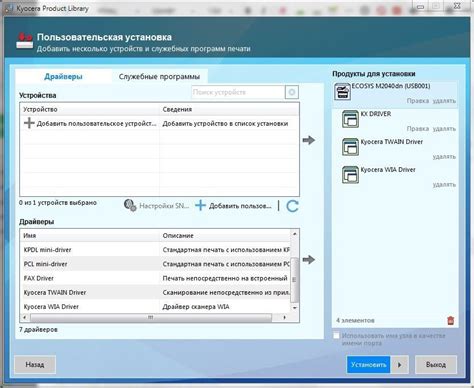Click Настройки SN... label
Screen dimensions: 474x388
(164, 206)
